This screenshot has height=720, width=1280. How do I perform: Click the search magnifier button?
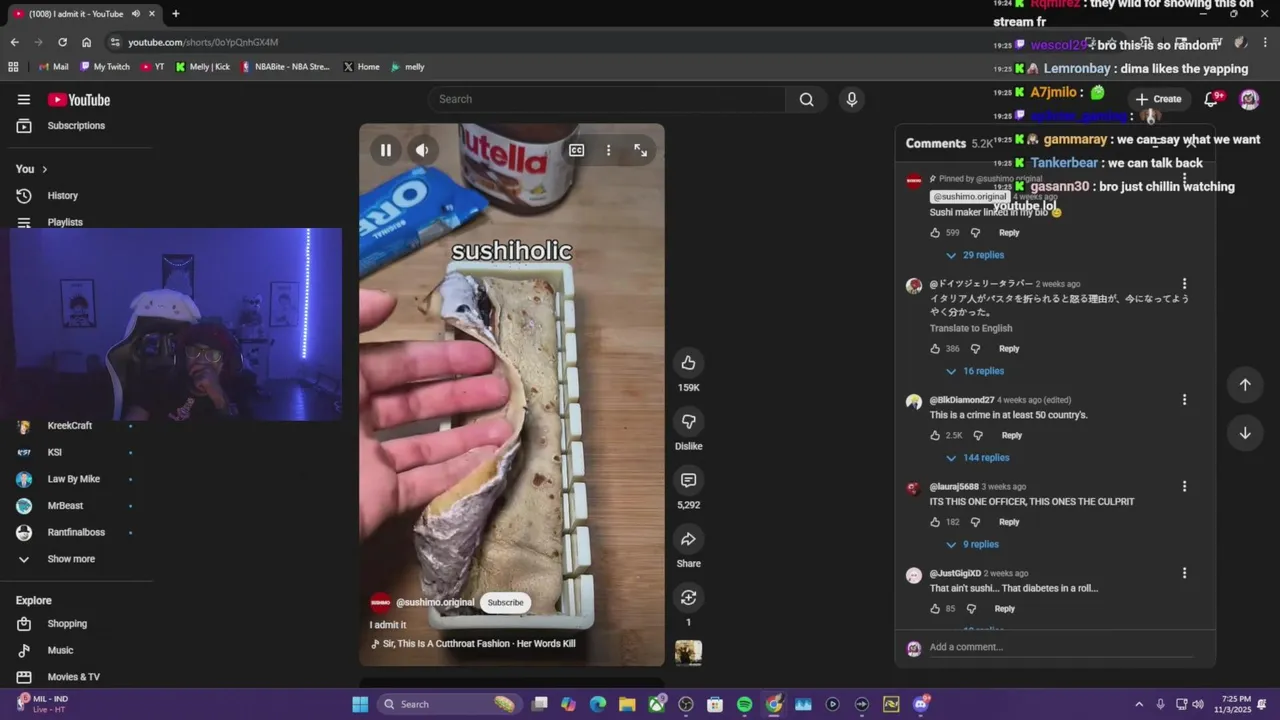(x=806, y=99)
